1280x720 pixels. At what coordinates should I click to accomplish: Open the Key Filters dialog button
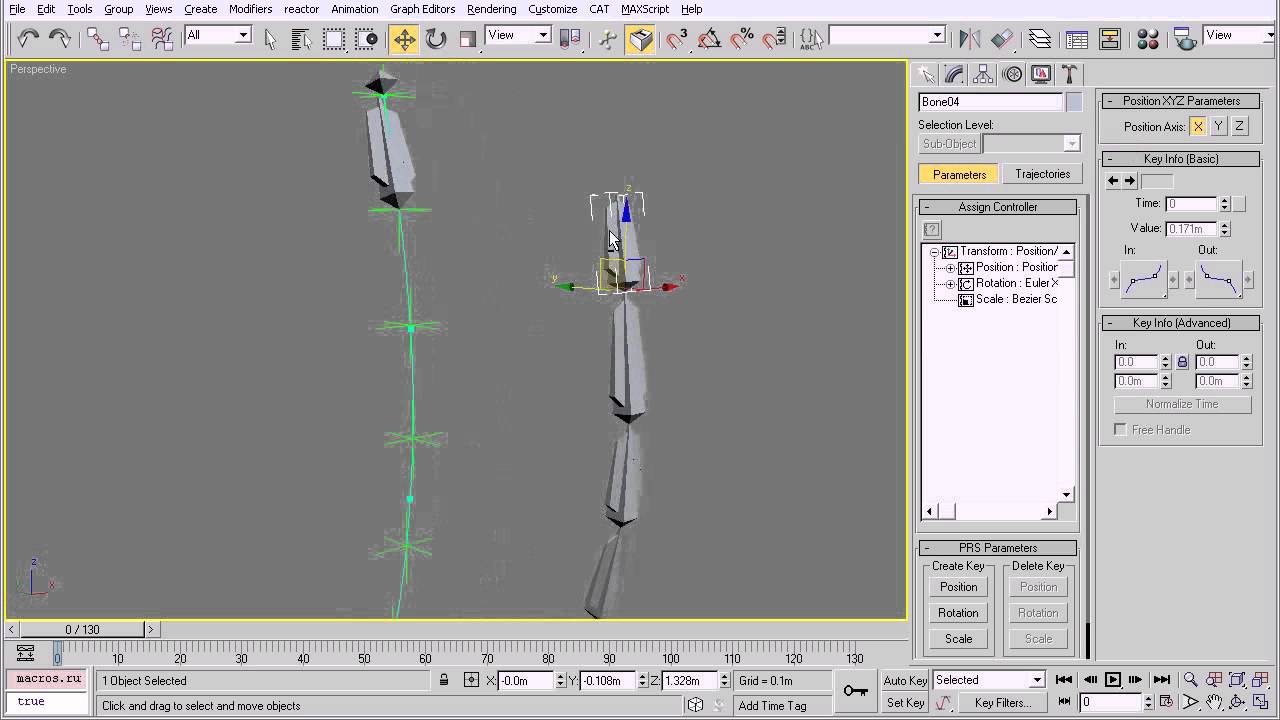point(1003,703)
